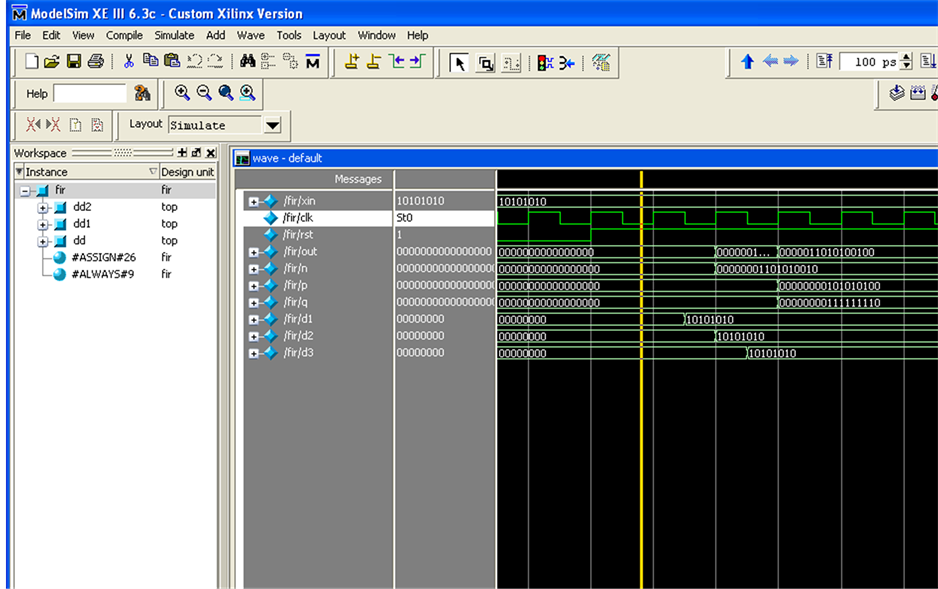Click inside the Help search field
The image size is (938, 589).
90,93
